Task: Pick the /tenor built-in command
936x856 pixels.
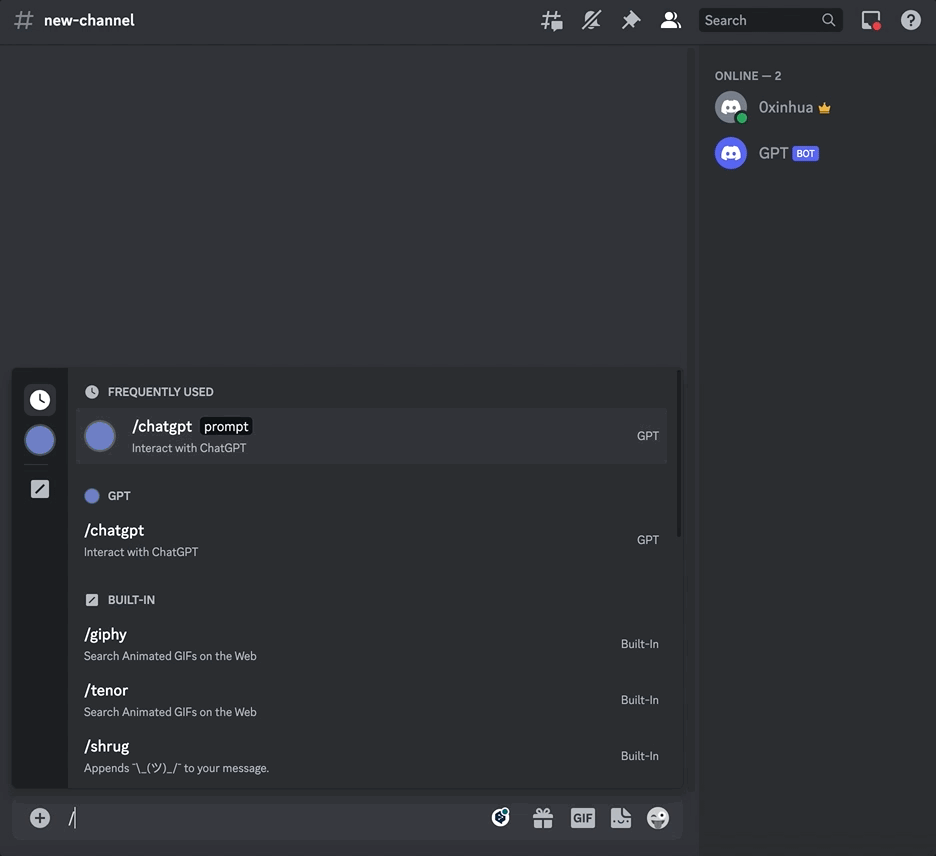Action: (371, 700)
